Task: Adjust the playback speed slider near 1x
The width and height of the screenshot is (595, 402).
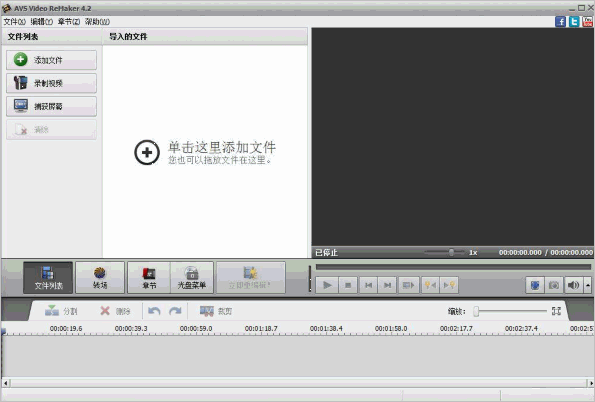Action: coord(451,252)
